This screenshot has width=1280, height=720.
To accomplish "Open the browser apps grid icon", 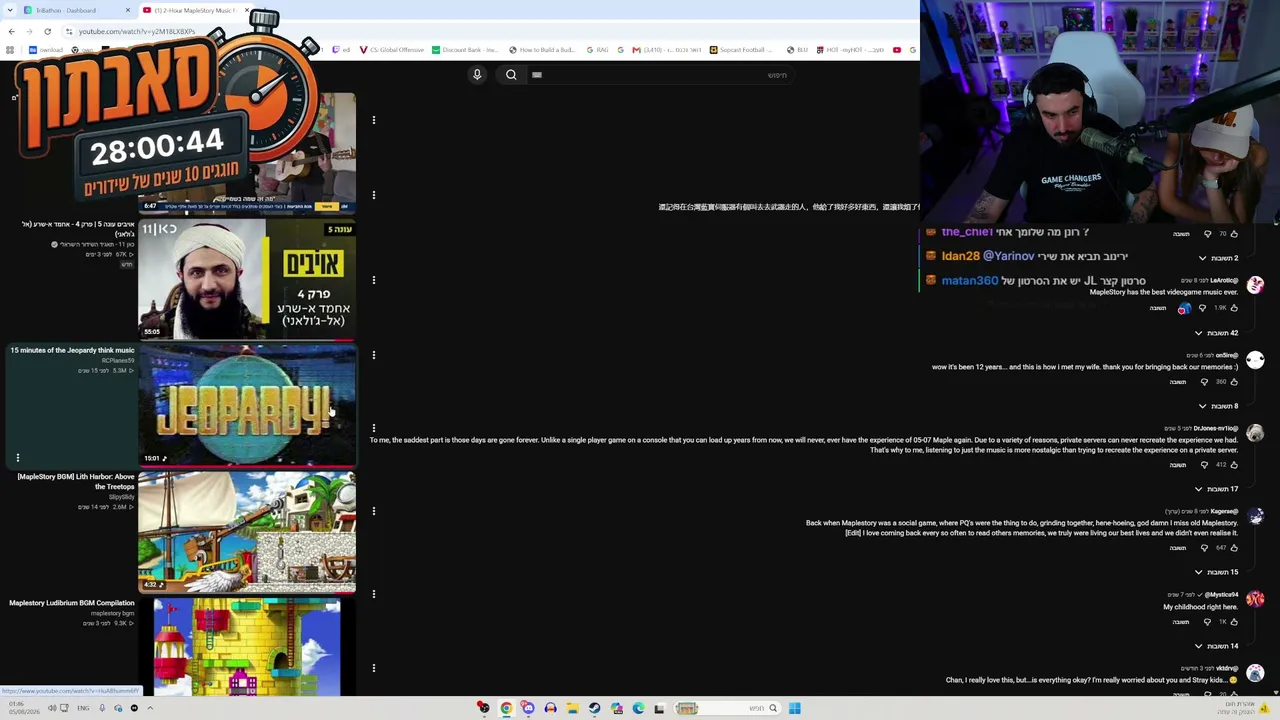I will [10, 49].
